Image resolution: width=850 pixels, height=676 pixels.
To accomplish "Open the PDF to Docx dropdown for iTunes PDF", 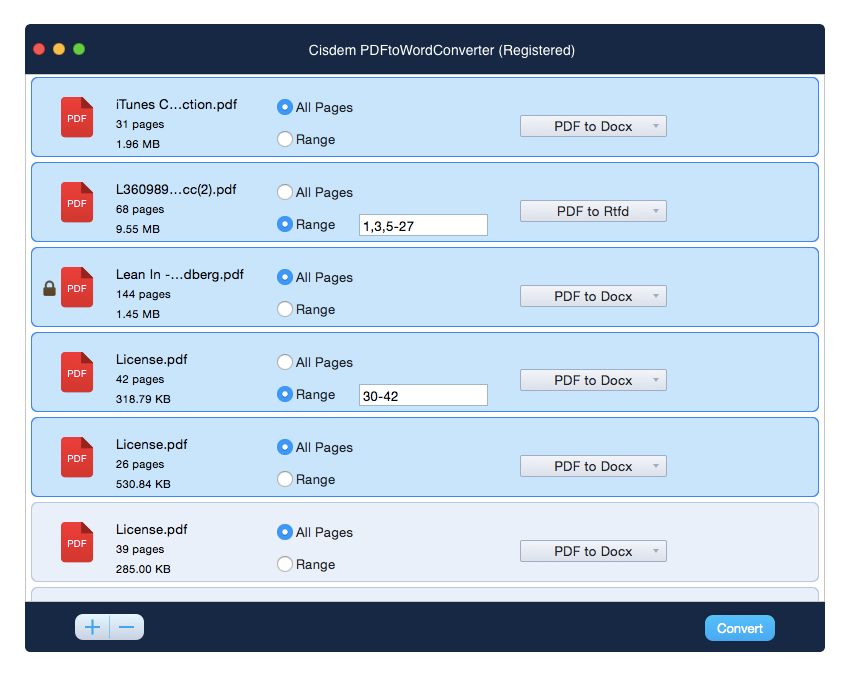I will click(x=593, y=126).
